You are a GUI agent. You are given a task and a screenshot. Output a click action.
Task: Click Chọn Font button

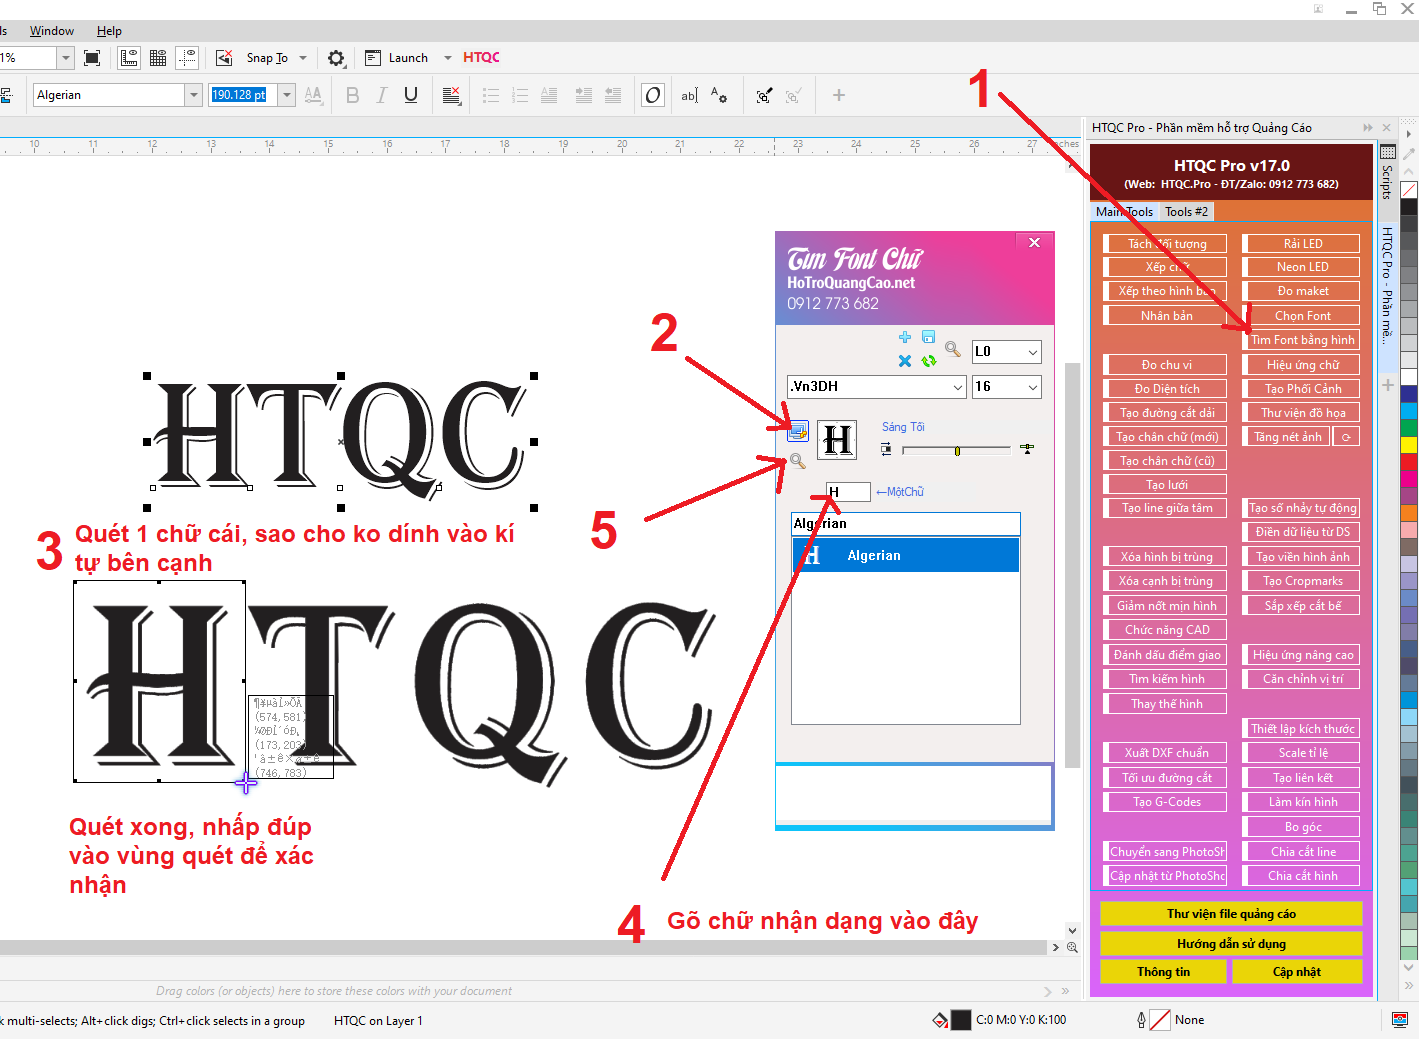1302,316
